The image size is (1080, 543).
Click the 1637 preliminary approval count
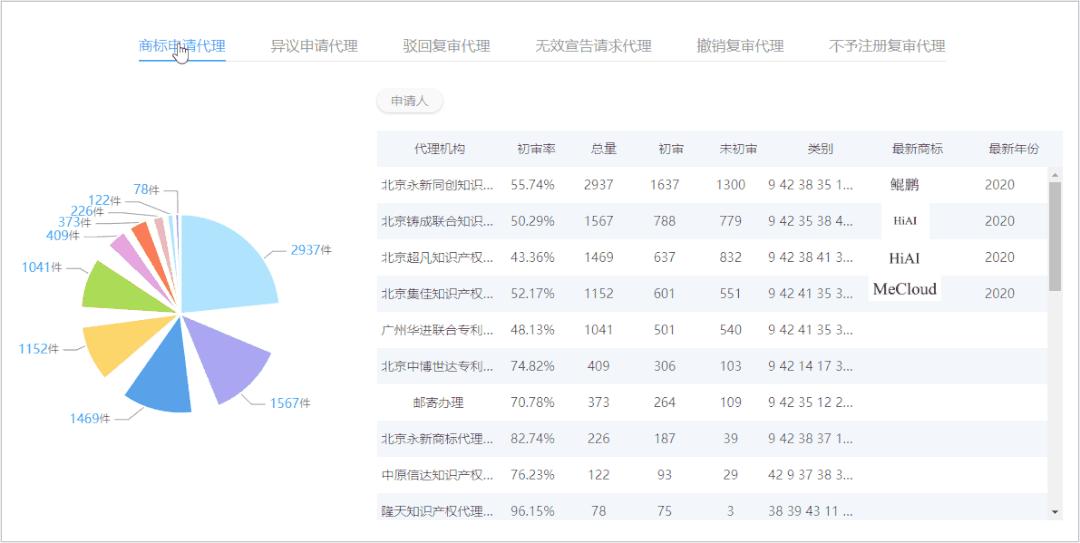665,185
